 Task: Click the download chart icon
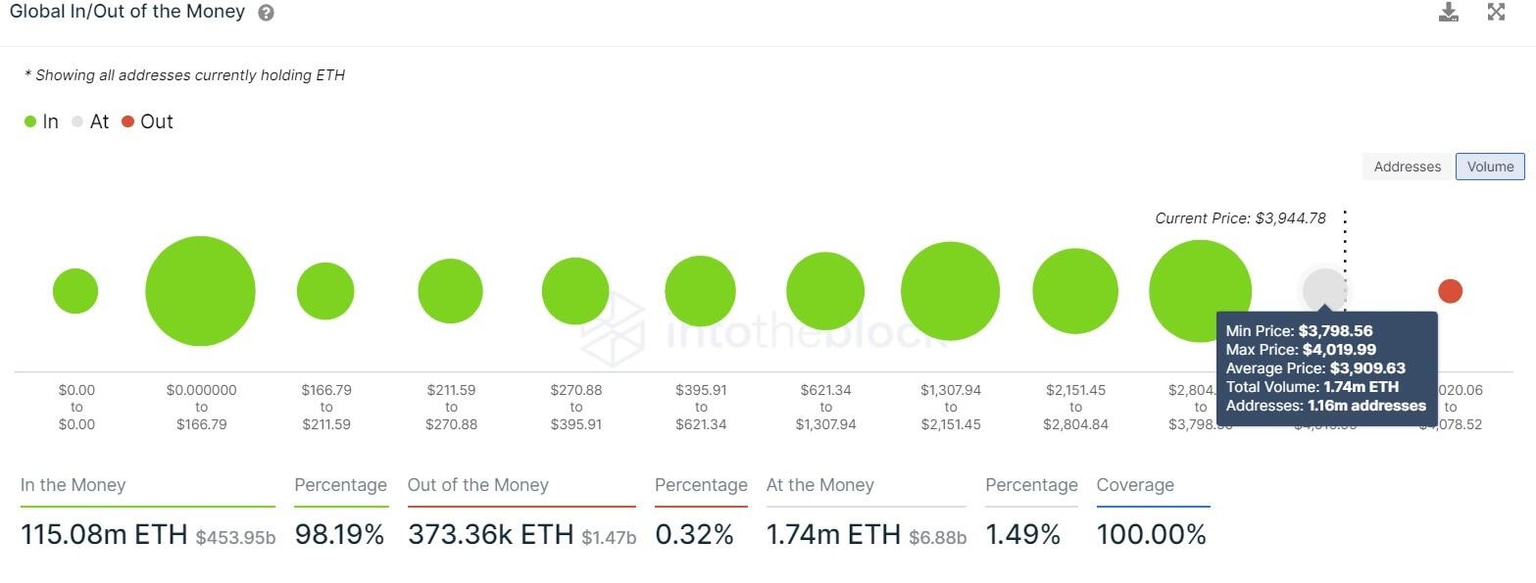tap(1448, 12)
